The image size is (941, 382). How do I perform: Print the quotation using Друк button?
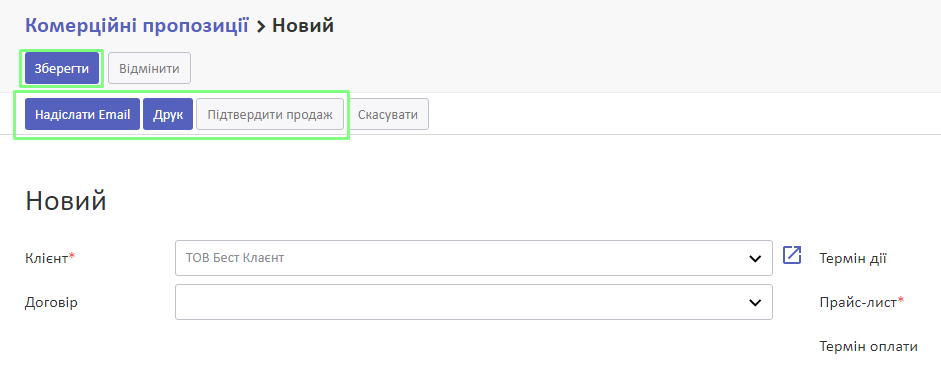coord(168,114)
